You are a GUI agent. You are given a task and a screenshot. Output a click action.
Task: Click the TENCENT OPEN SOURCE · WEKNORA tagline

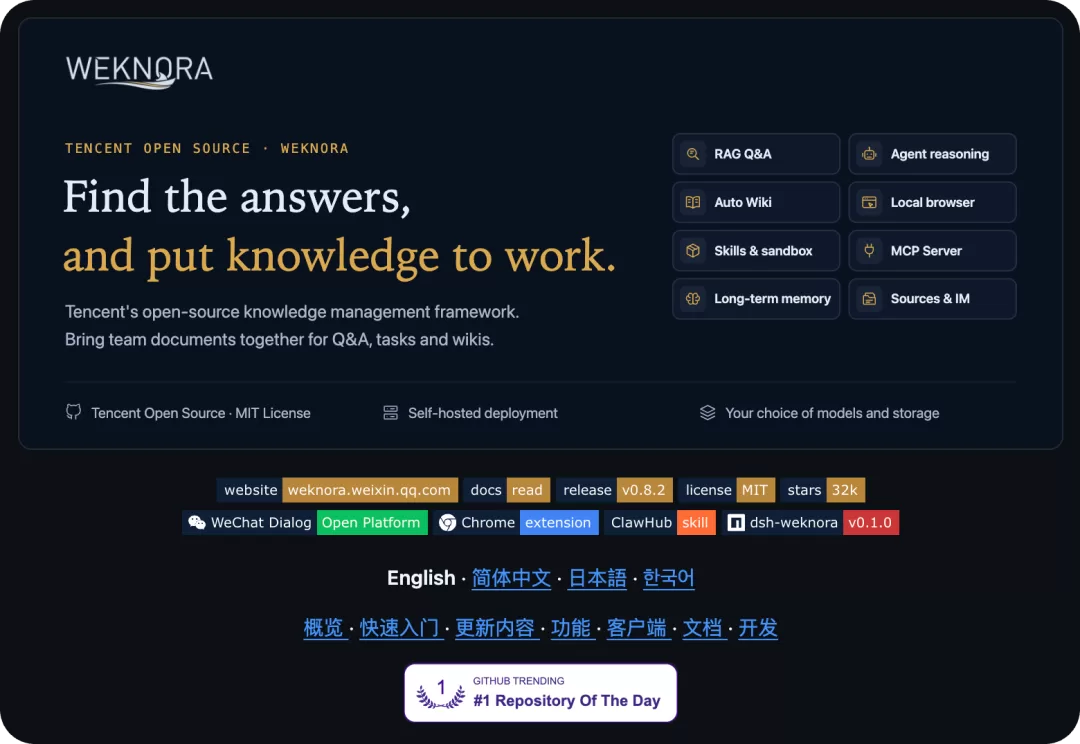pos(207,148)
